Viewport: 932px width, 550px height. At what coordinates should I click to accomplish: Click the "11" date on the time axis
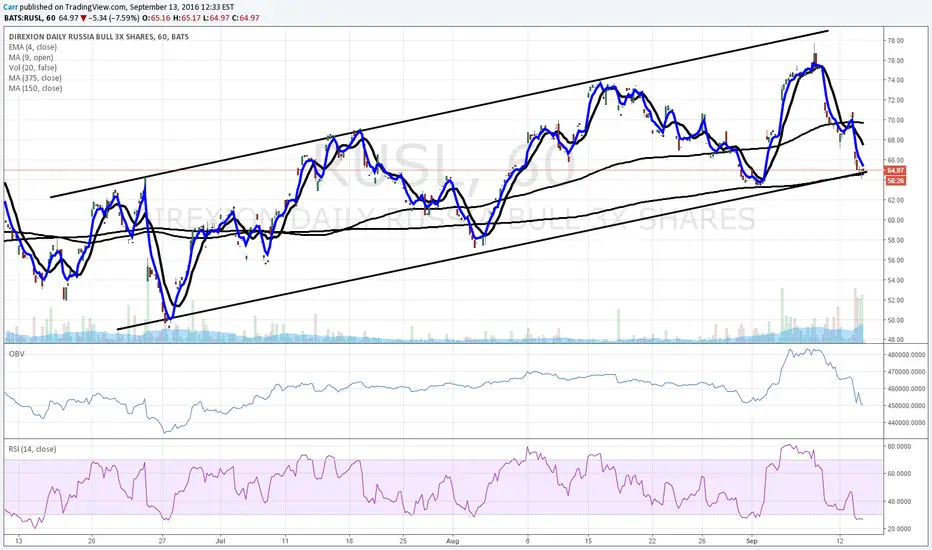pos(285,541)
